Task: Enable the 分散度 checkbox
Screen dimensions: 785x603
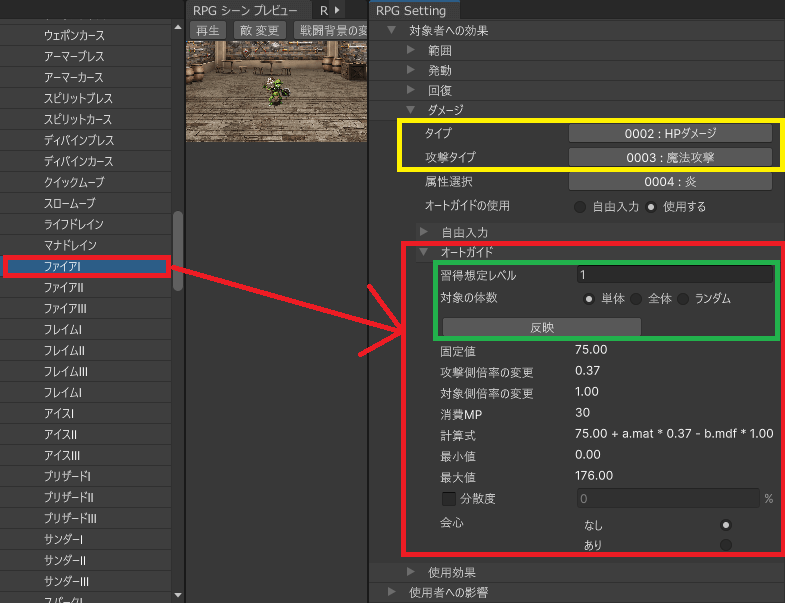Action: point(448,498)
